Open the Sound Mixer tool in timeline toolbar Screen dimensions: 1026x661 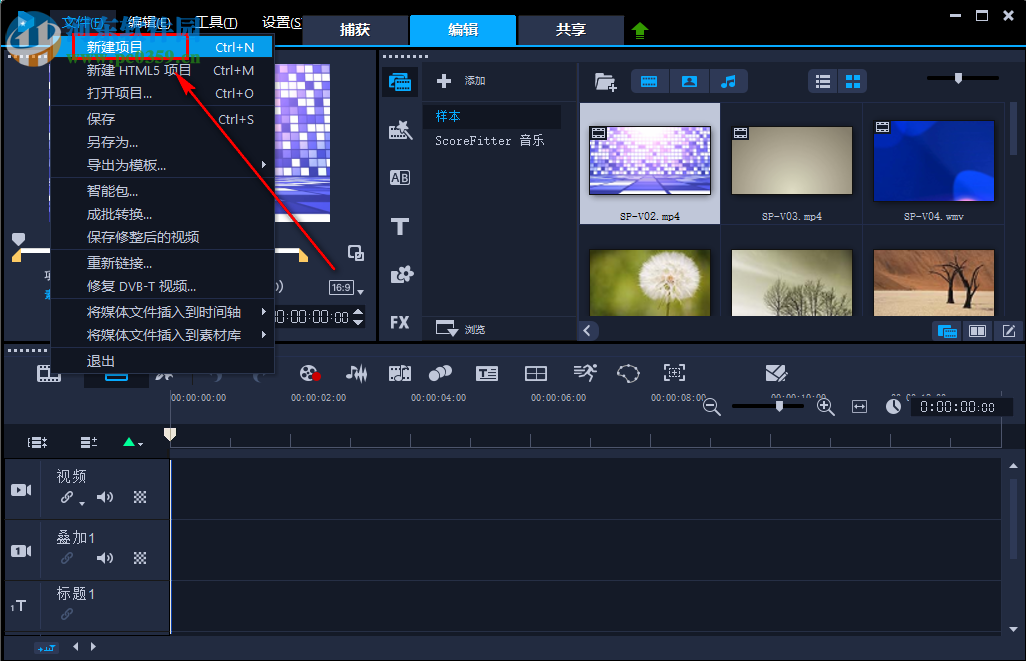tap(356, 373)
